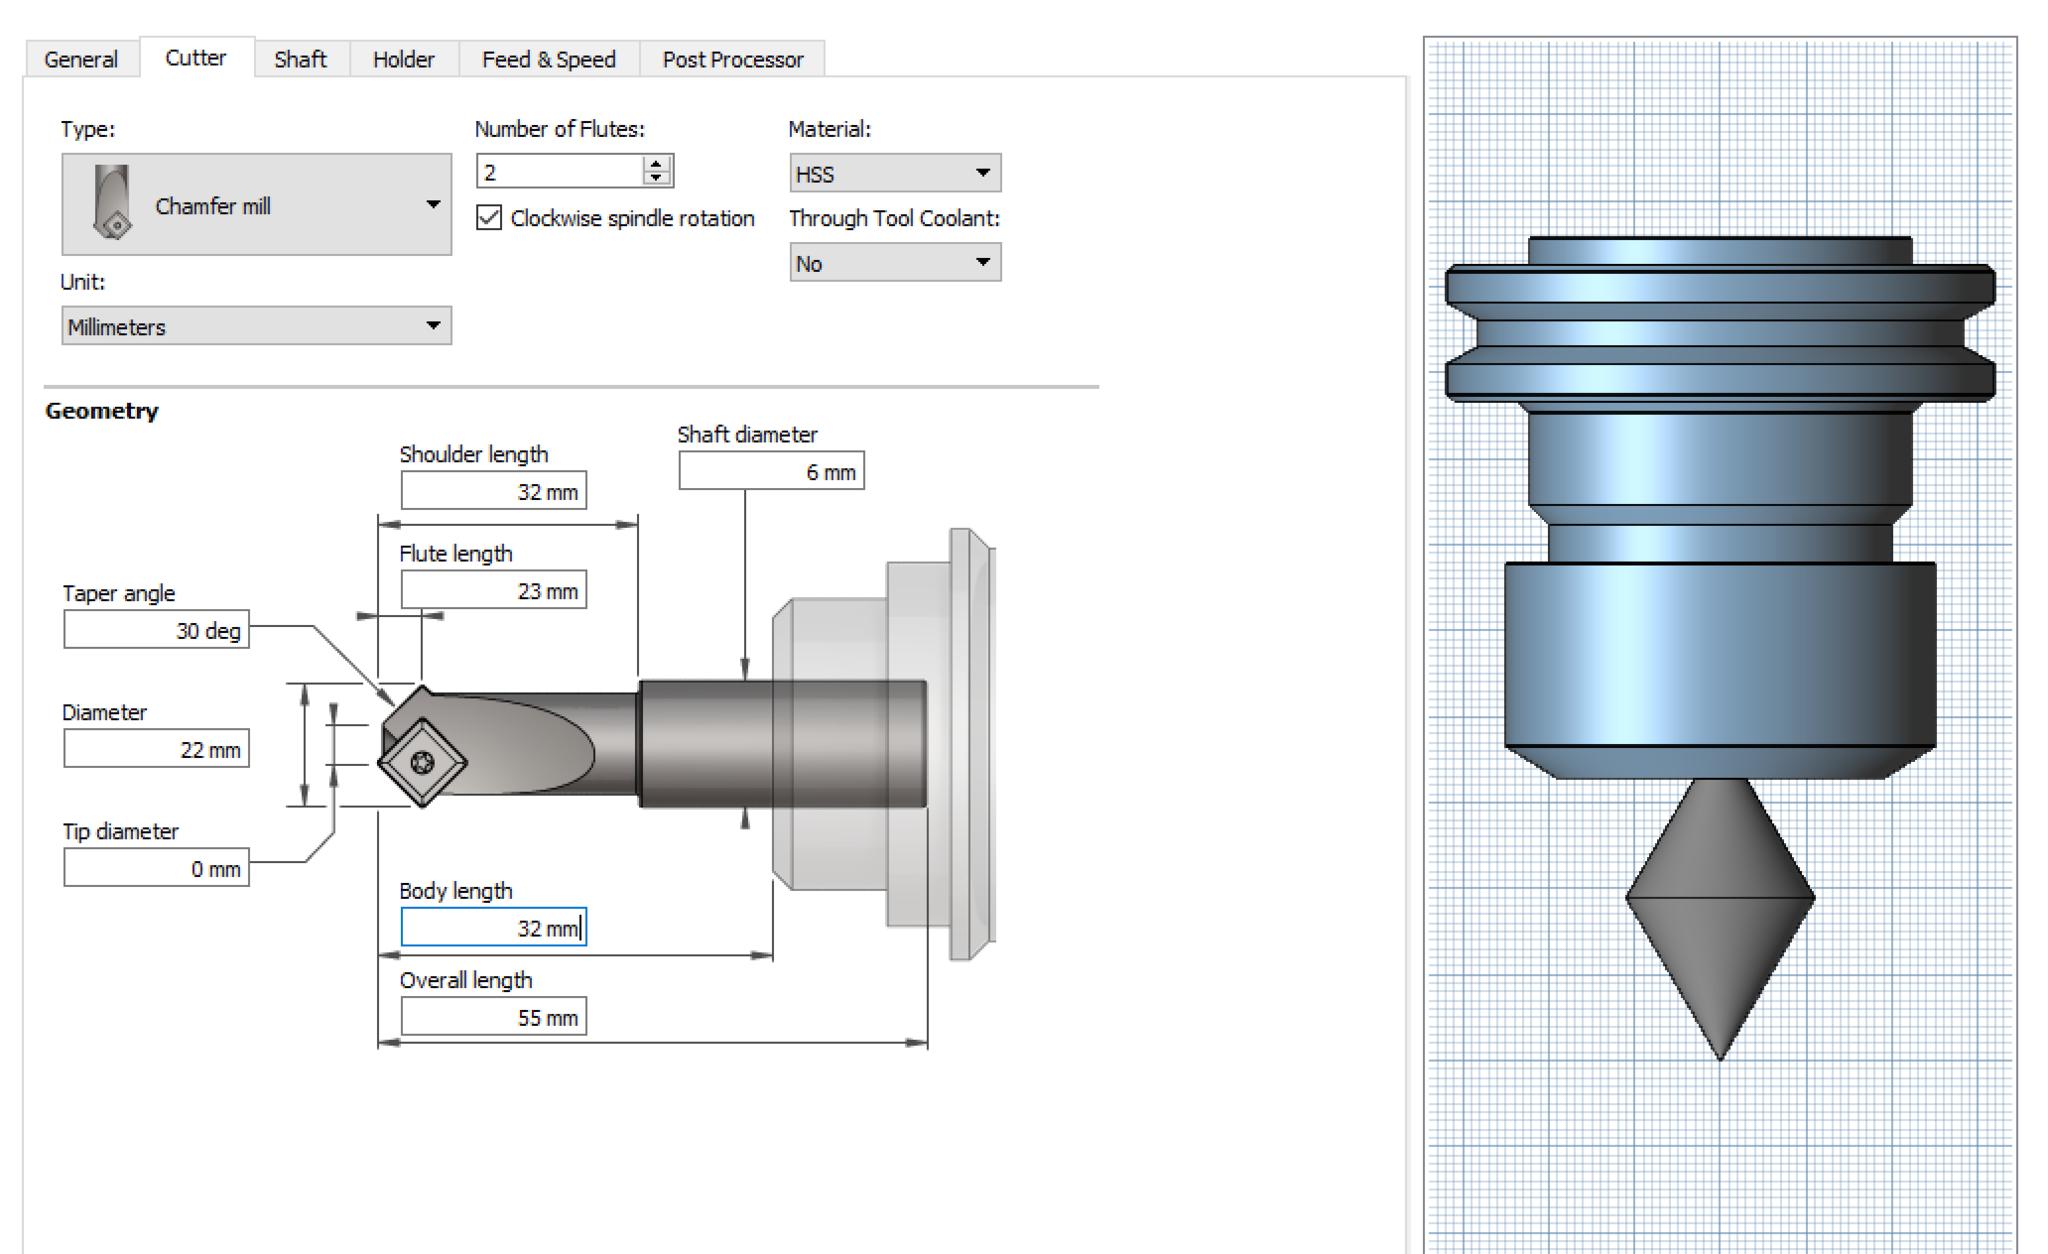Go to the Holder tab
This screenshot has height=1254, width=2048.
pyautogui.click(x=403, y=59)
